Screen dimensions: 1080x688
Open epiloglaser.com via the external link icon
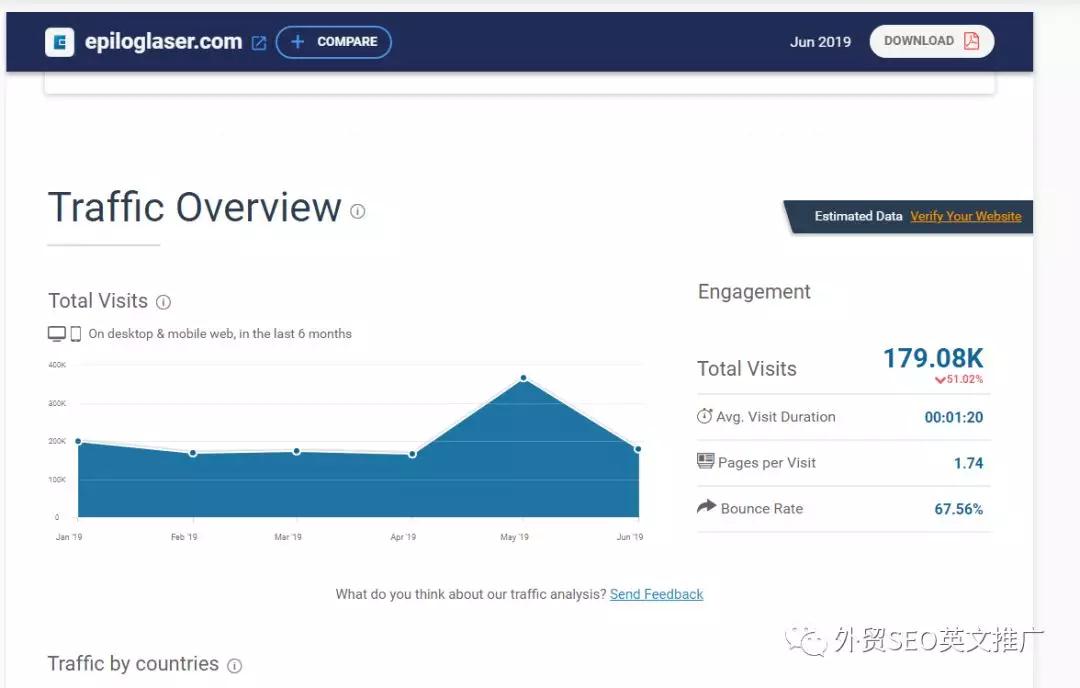tap(258, 42)
